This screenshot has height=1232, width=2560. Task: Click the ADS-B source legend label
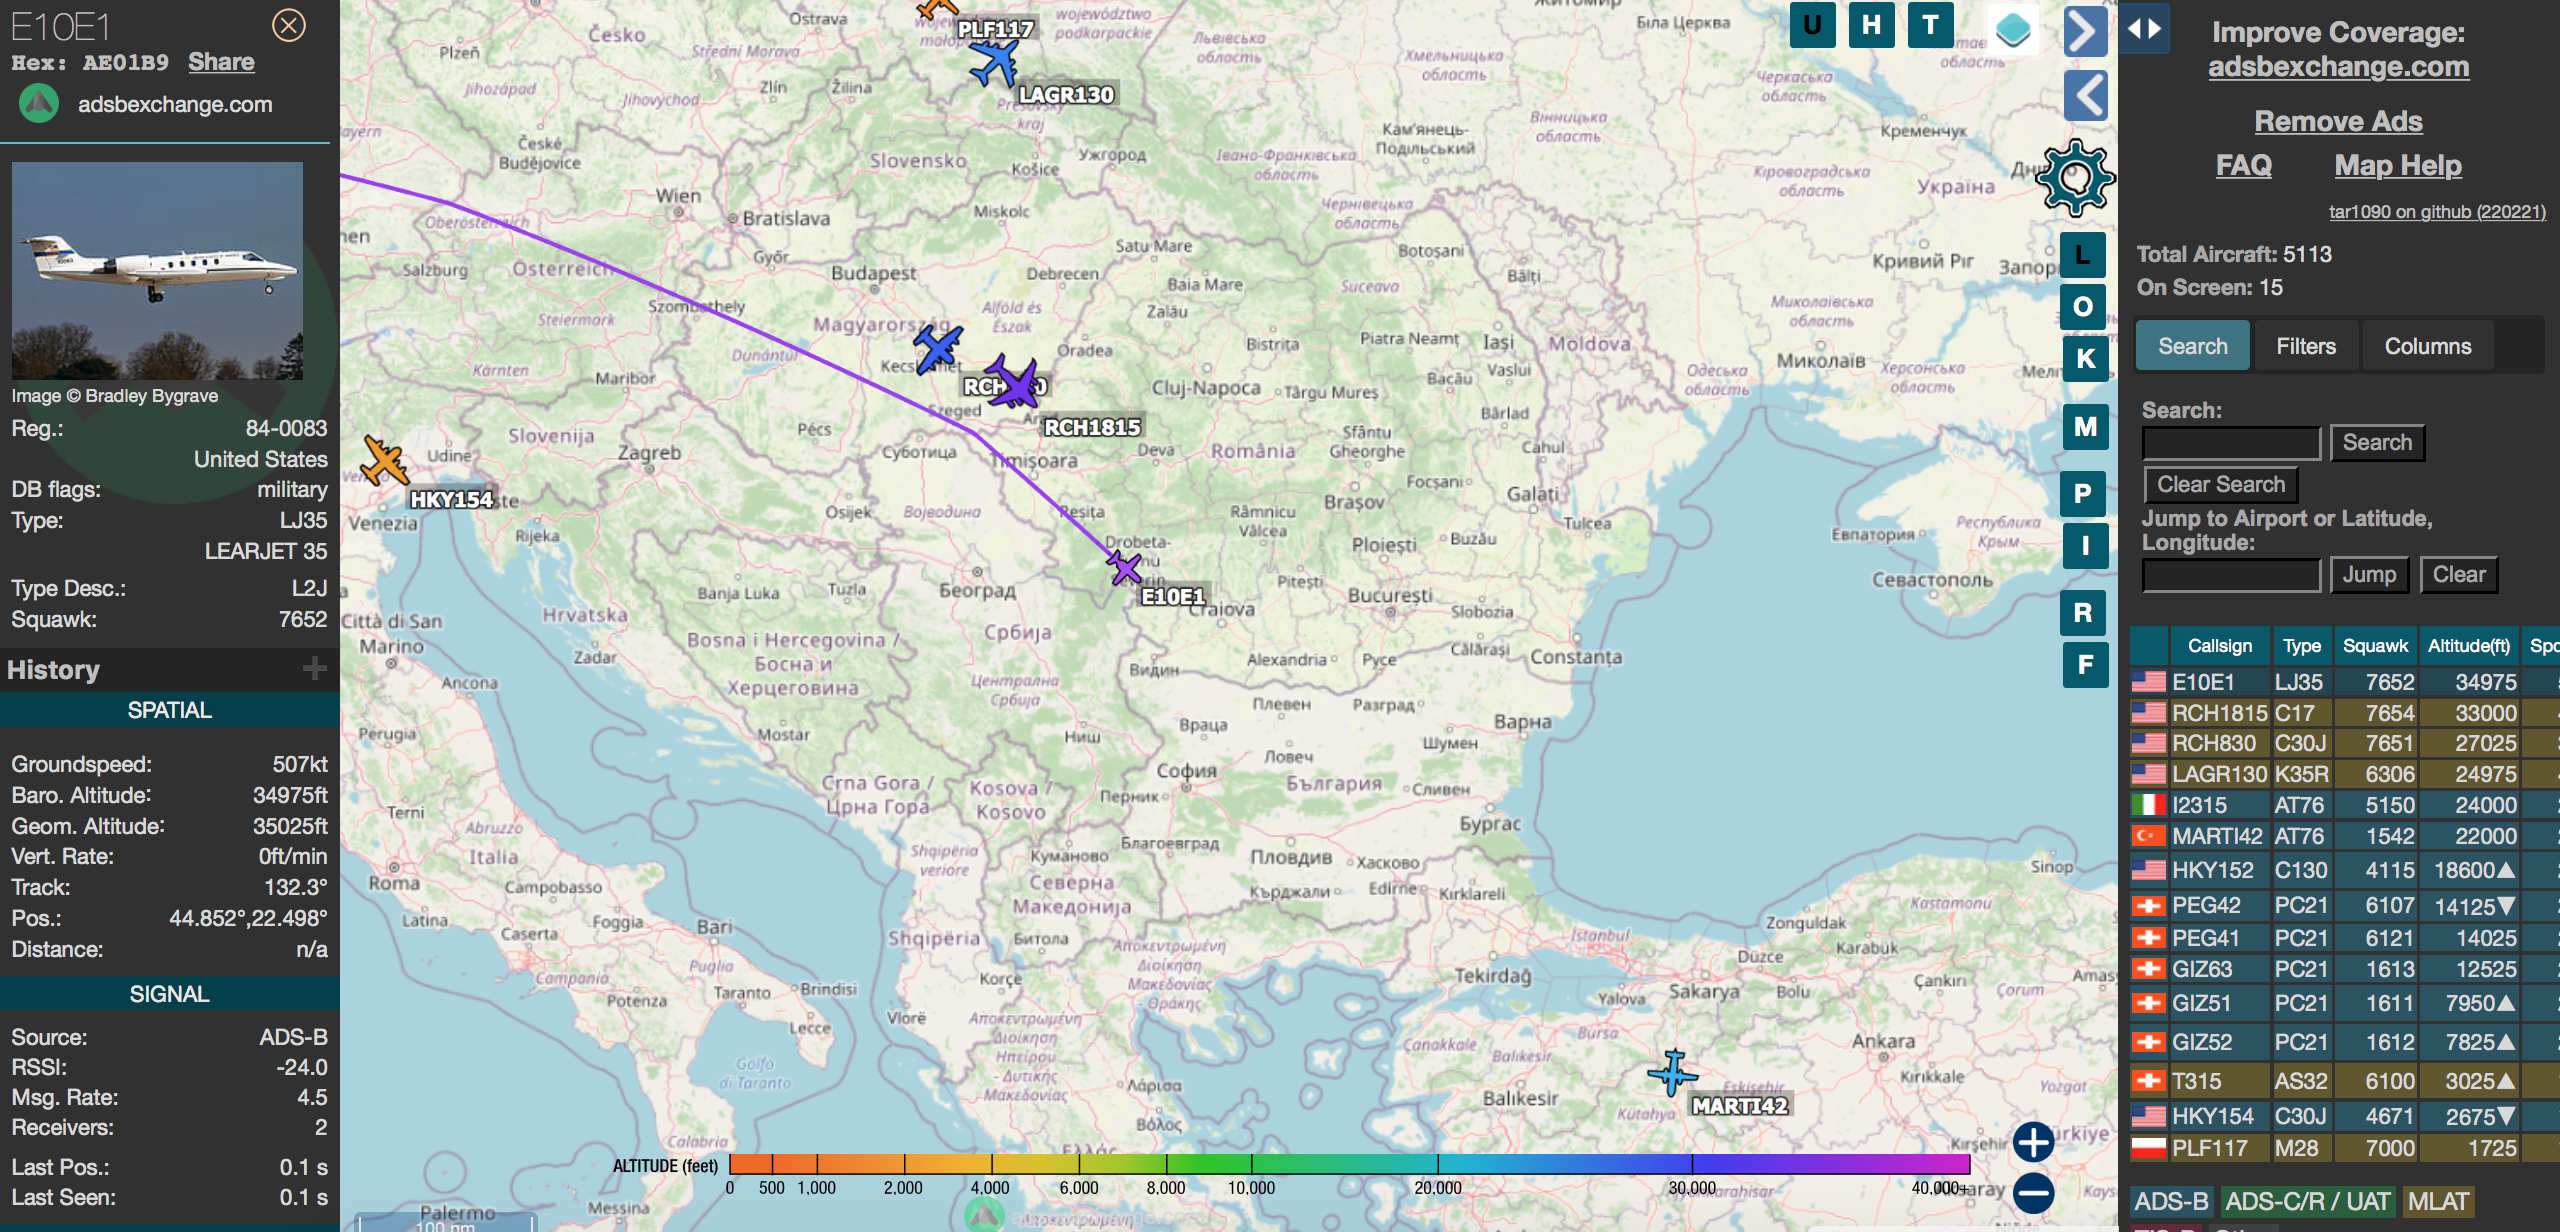point(2171,1201)
